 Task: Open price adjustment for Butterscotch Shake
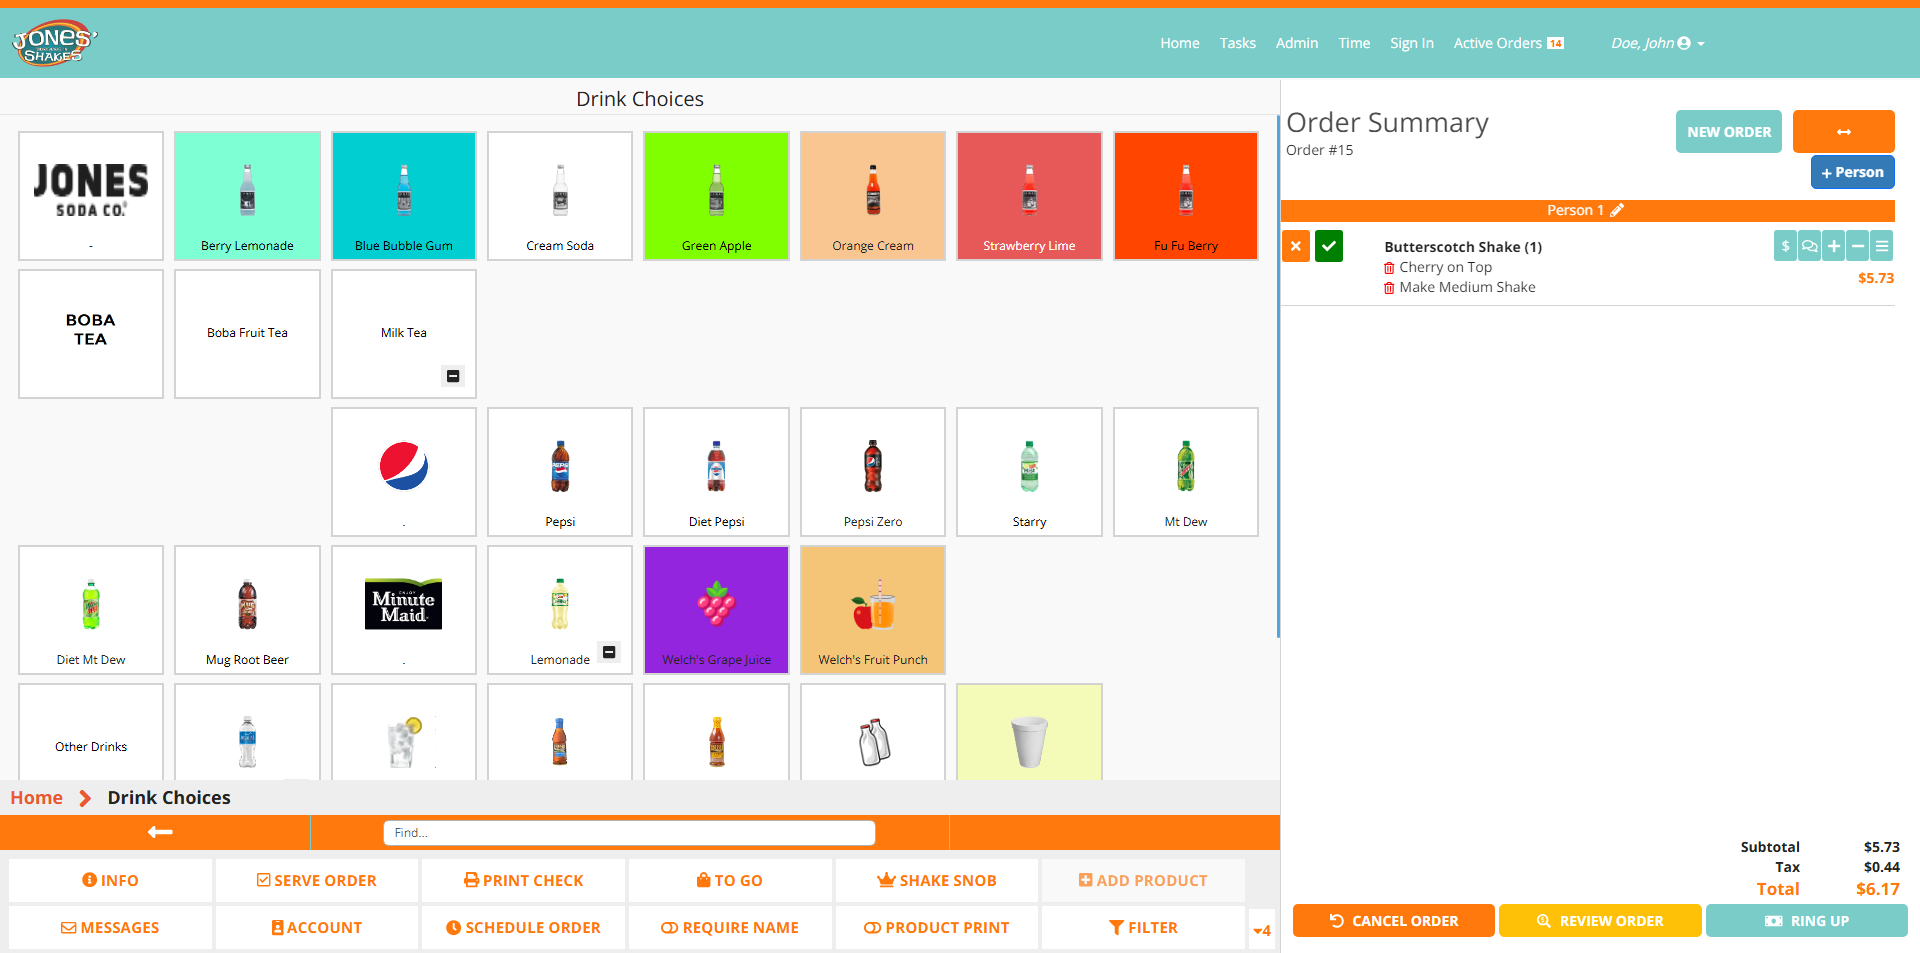click(x=1785, y=246)
